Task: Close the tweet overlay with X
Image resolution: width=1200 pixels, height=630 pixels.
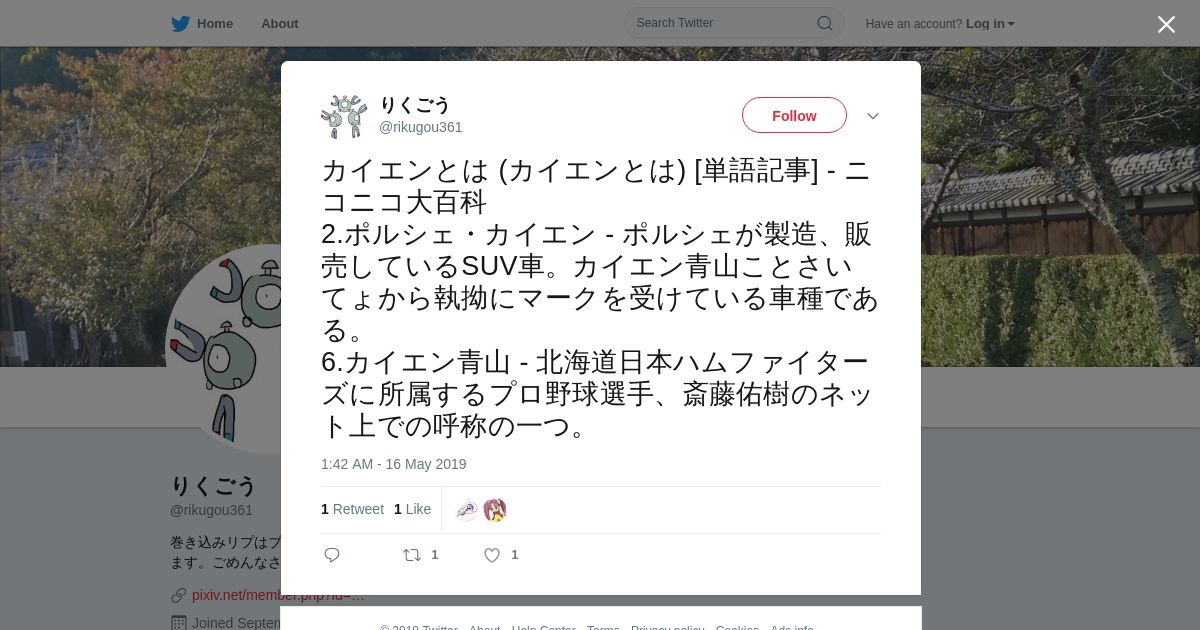Action: pos(1166,24)
